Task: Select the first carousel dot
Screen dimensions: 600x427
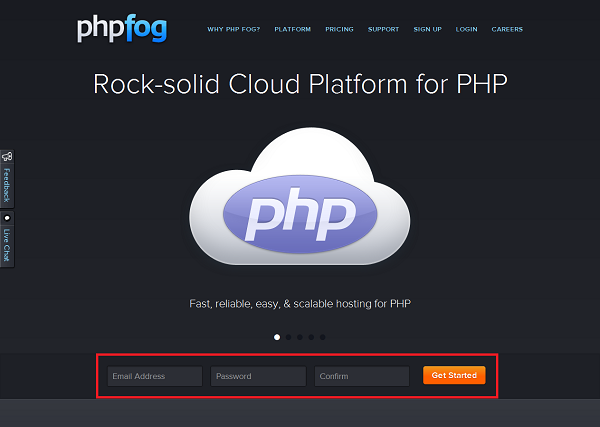Action: pos(277,337)
